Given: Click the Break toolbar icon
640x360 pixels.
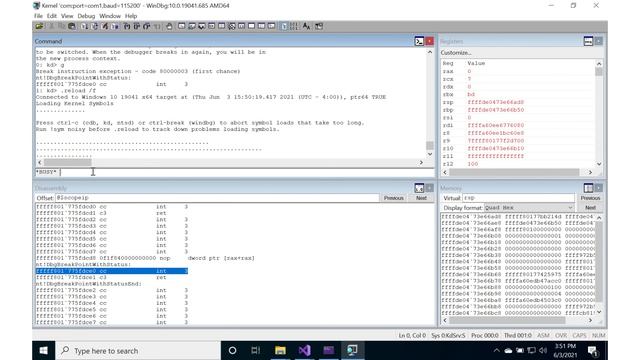Looking at the screenshot, I should (115, 27).
